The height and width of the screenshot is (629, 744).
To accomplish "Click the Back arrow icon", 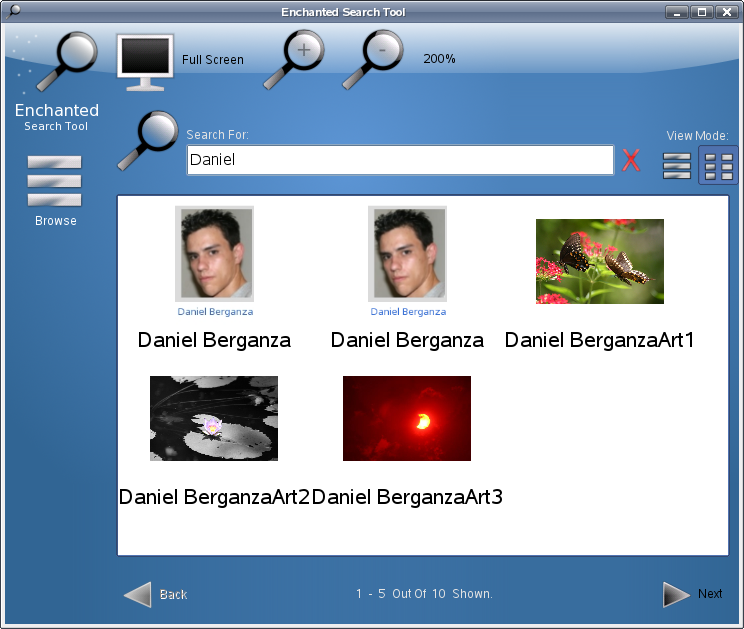I will tap(138, 594).
